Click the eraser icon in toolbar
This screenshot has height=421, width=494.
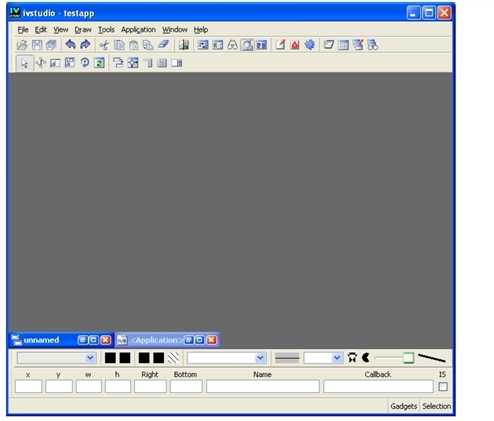163,45
